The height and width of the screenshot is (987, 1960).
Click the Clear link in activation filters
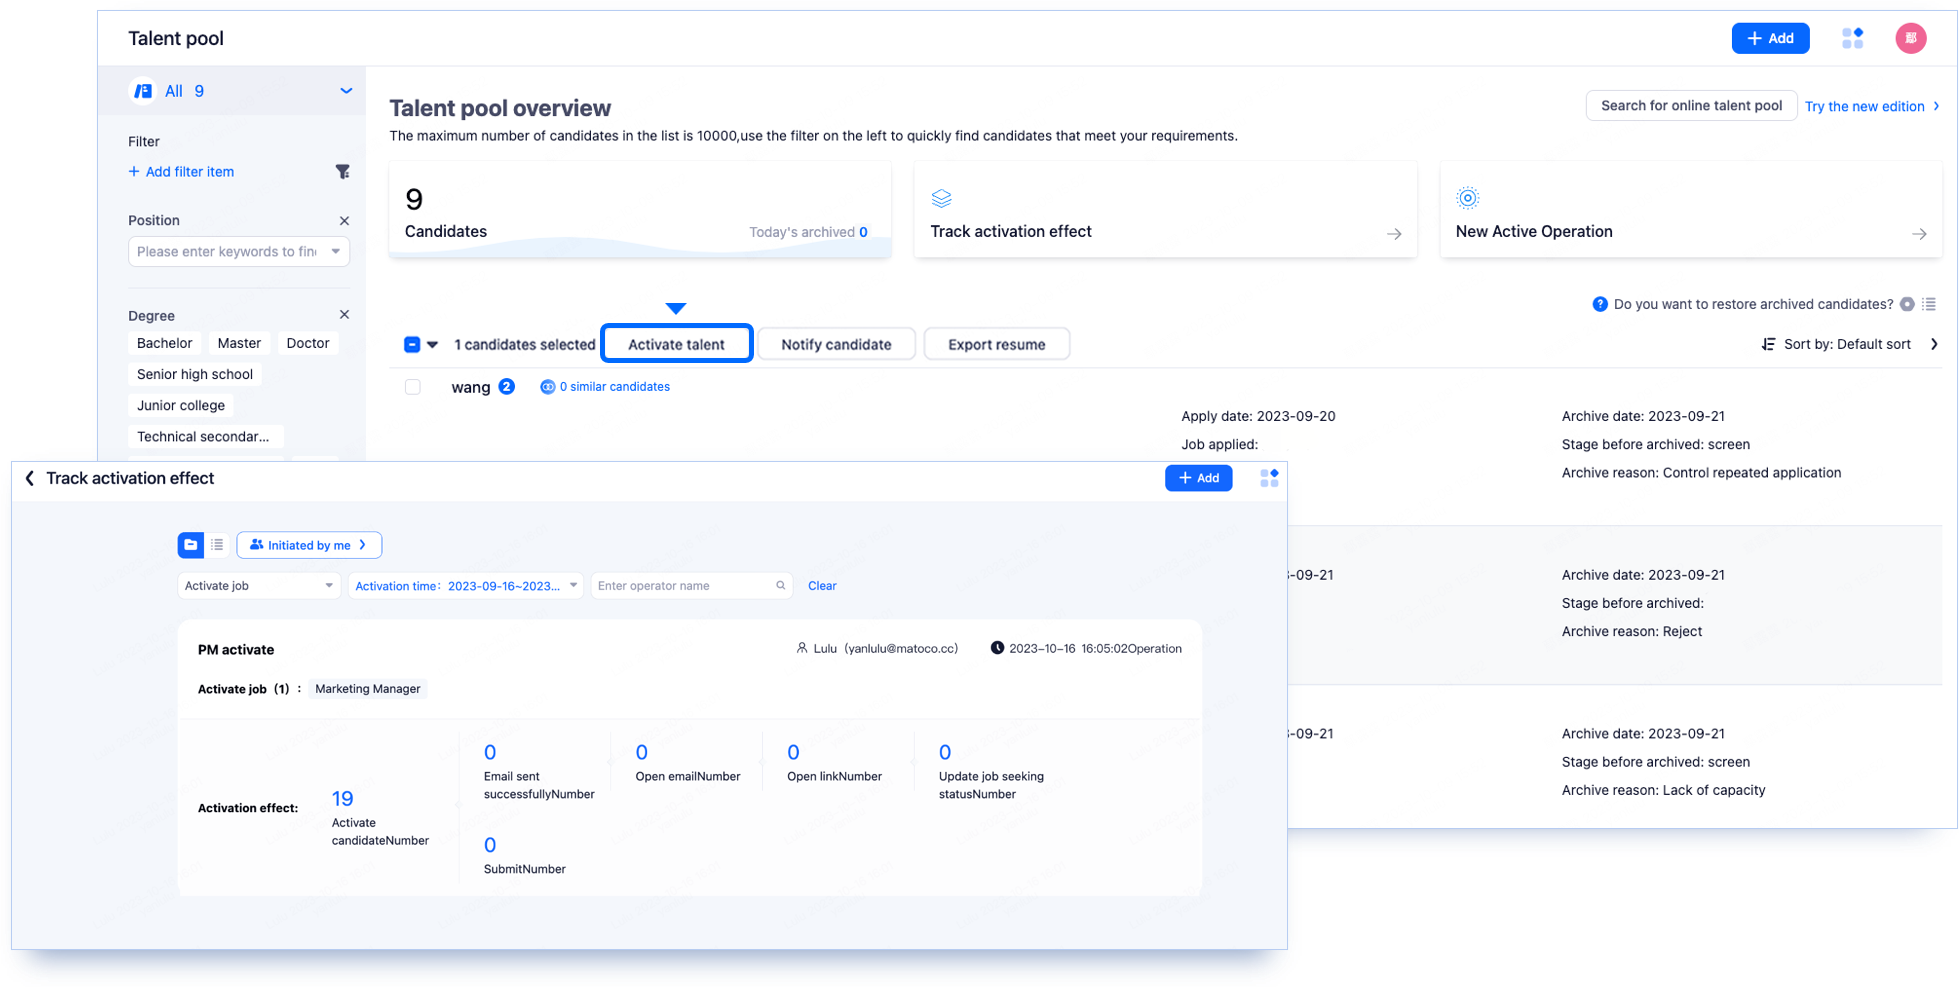[822, 586]
